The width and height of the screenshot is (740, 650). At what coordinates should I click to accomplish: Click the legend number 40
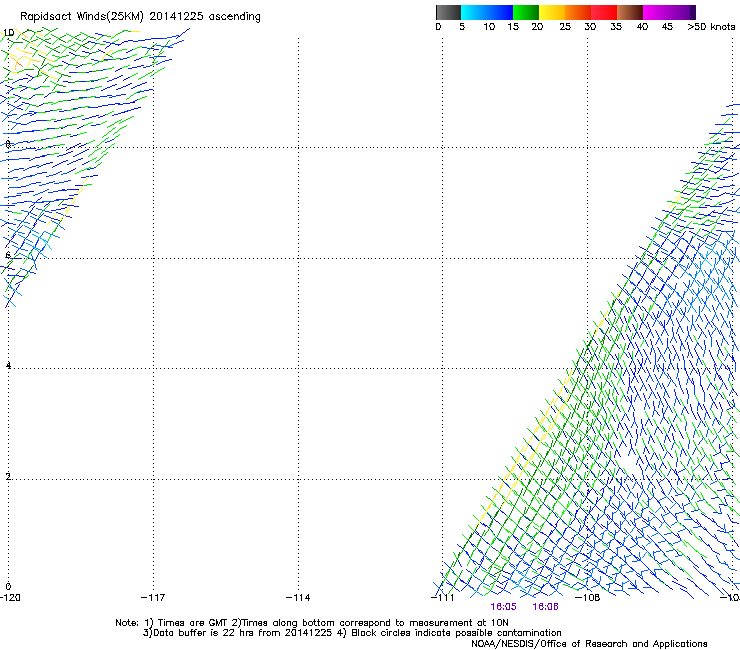(642, 27)
